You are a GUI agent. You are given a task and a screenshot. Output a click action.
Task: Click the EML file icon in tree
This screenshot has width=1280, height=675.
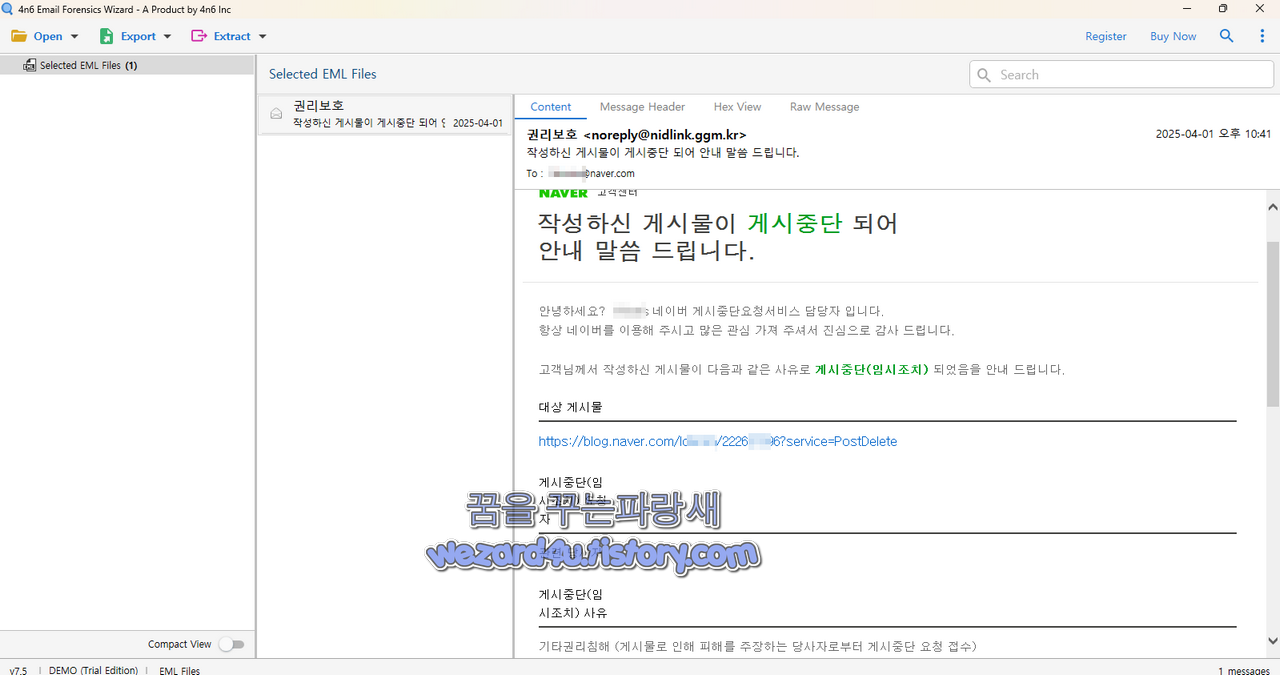[30, 65]
